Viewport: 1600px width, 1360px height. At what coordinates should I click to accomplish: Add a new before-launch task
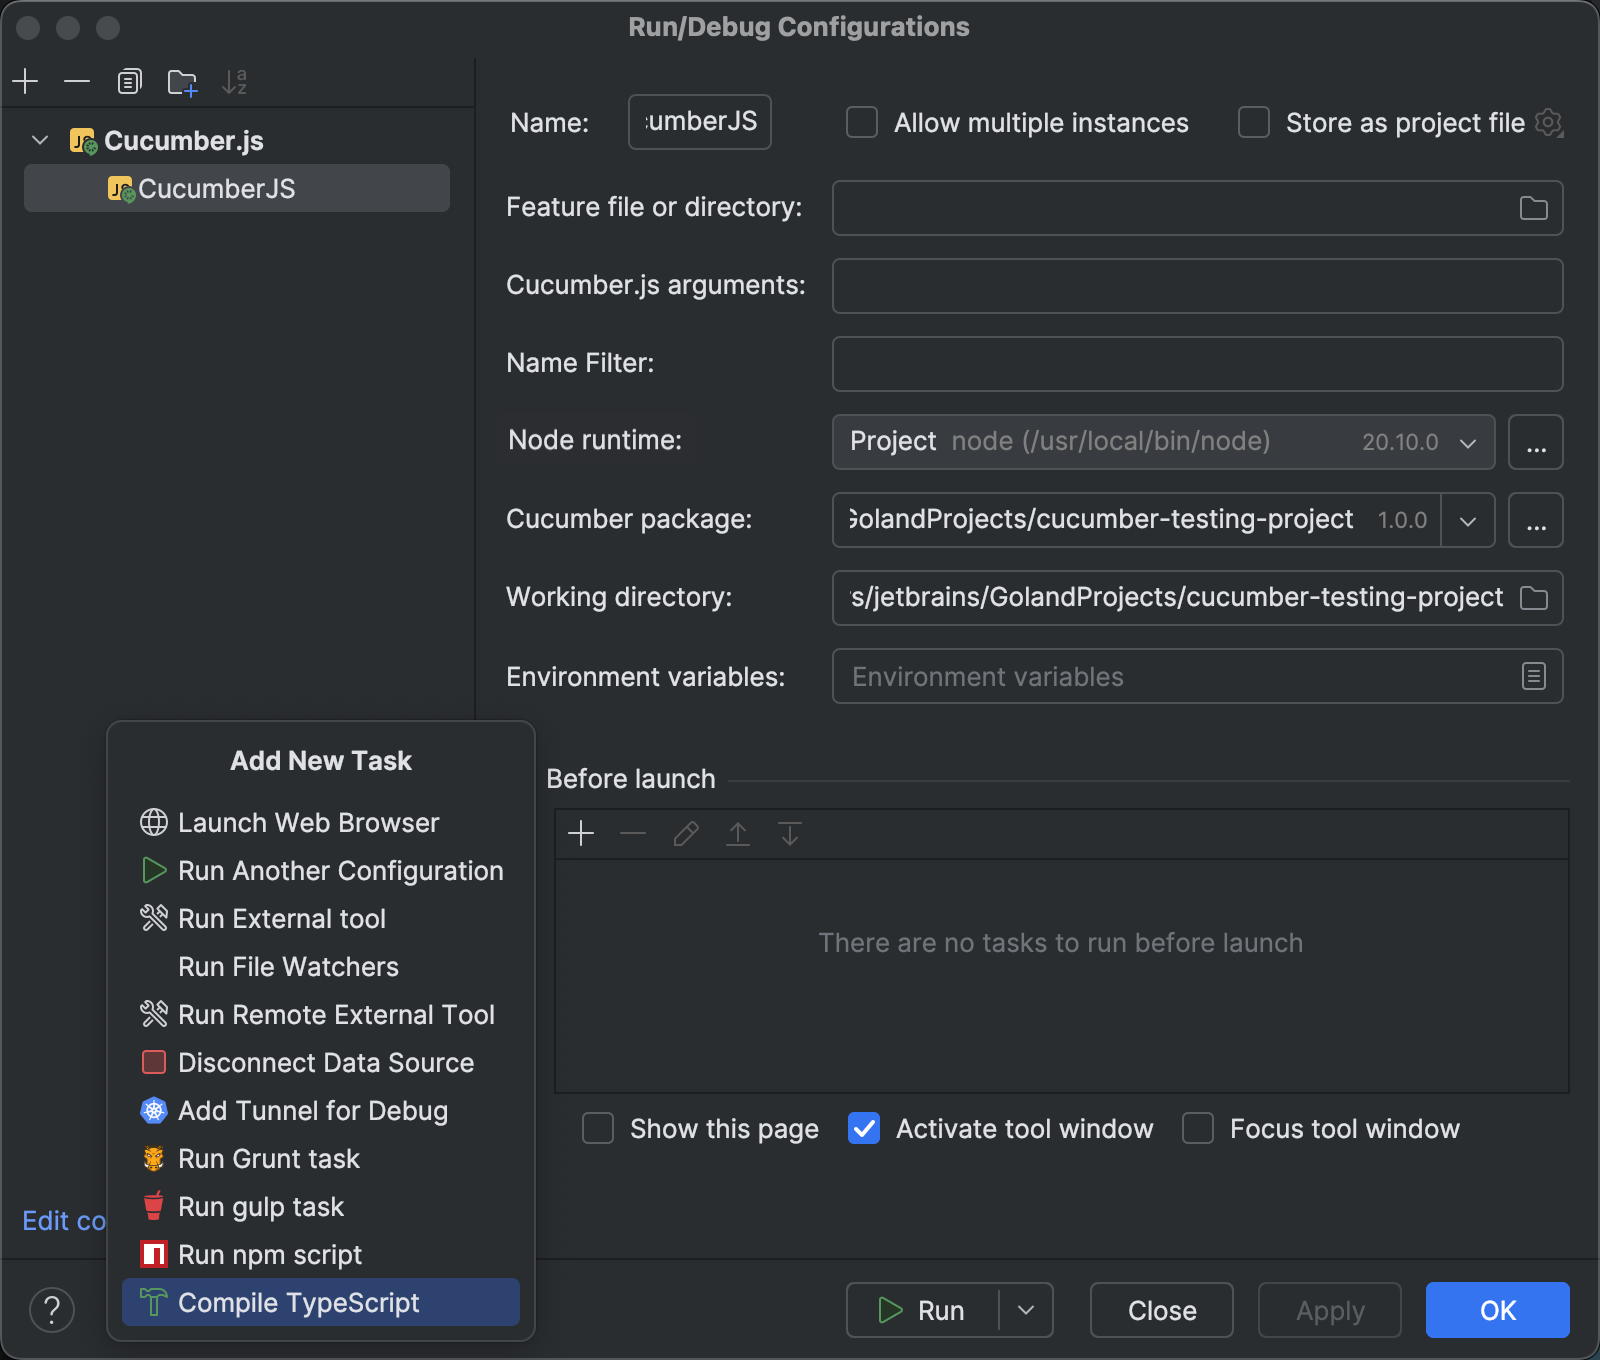(x=581, y=833)
